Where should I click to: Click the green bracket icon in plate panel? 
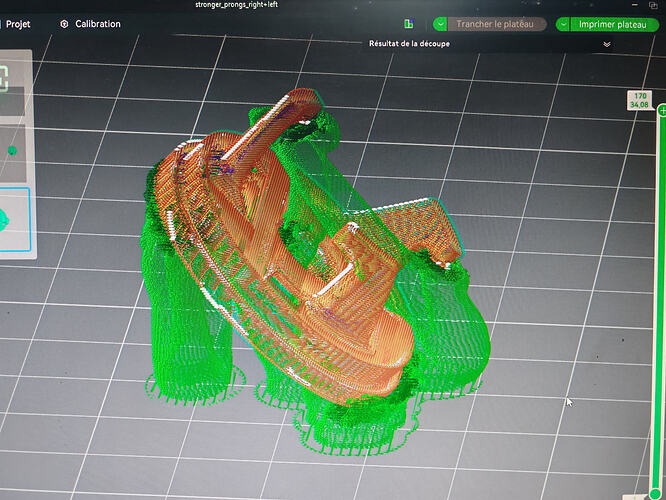tap(4, 79)
